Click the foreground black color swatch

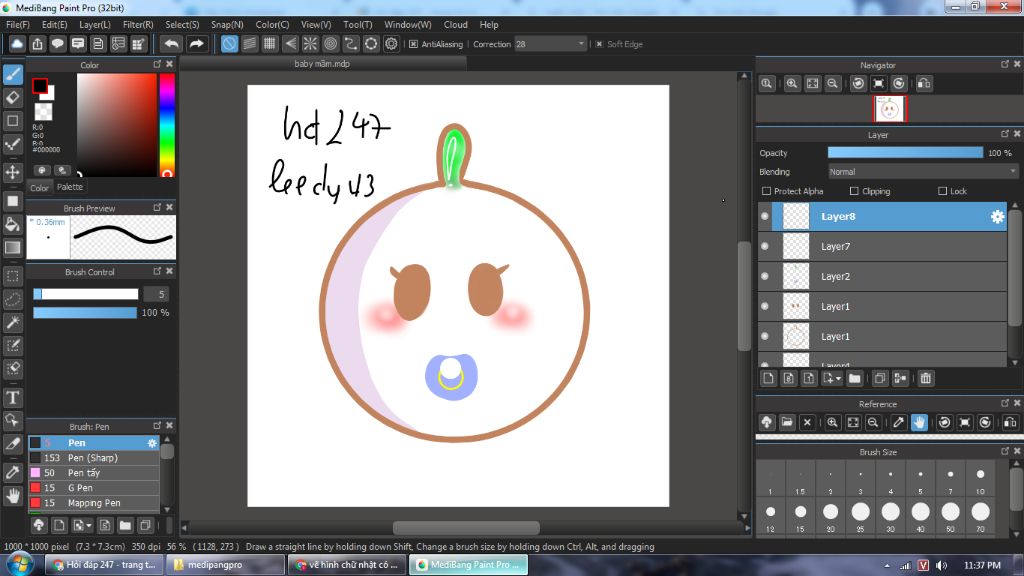[x=40, y=86]
